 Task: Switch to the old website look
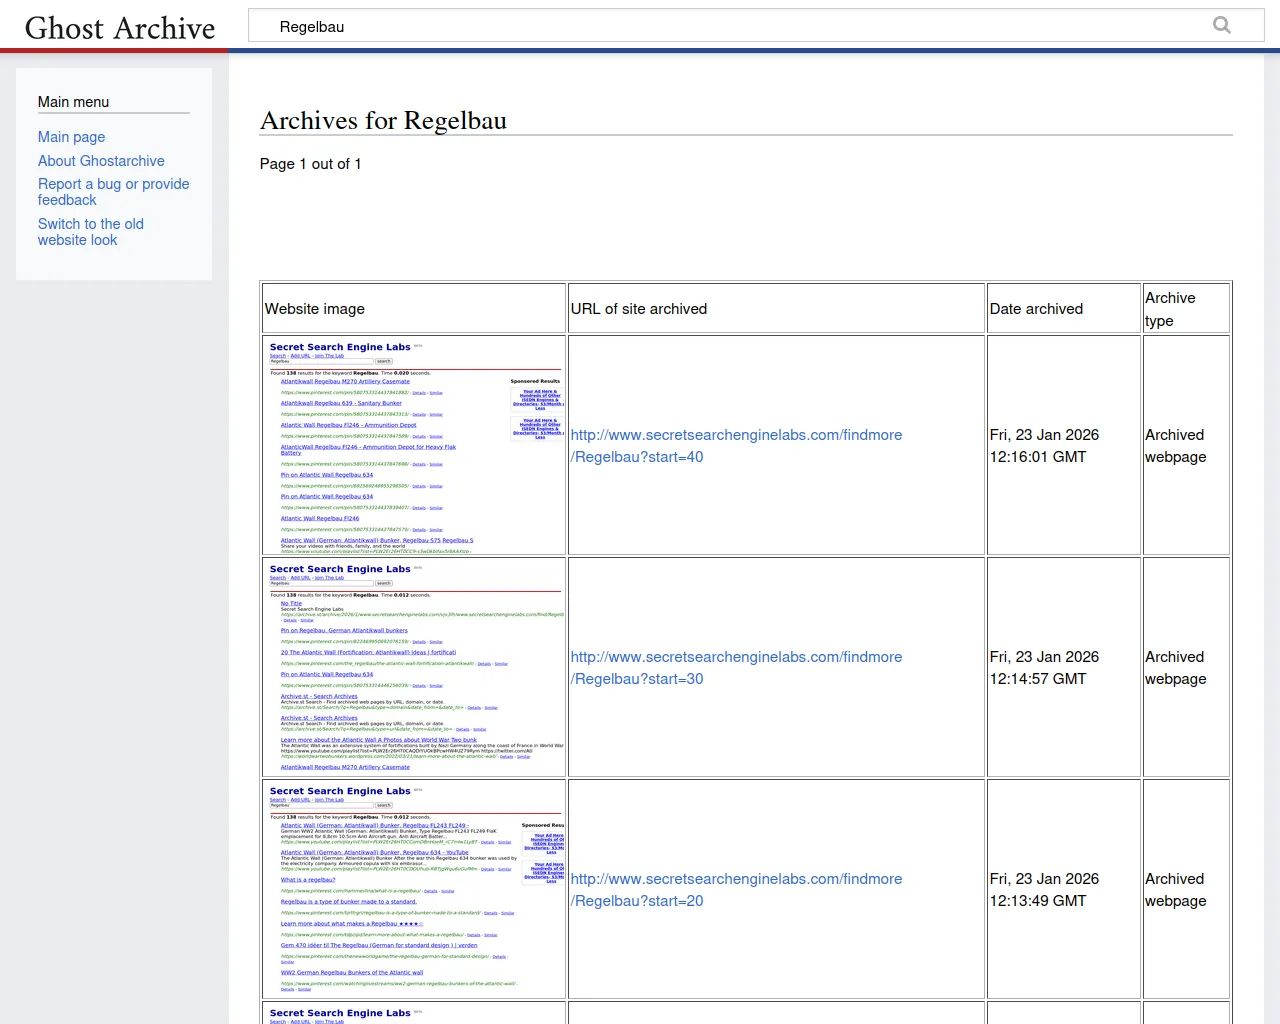coord(90,232)
